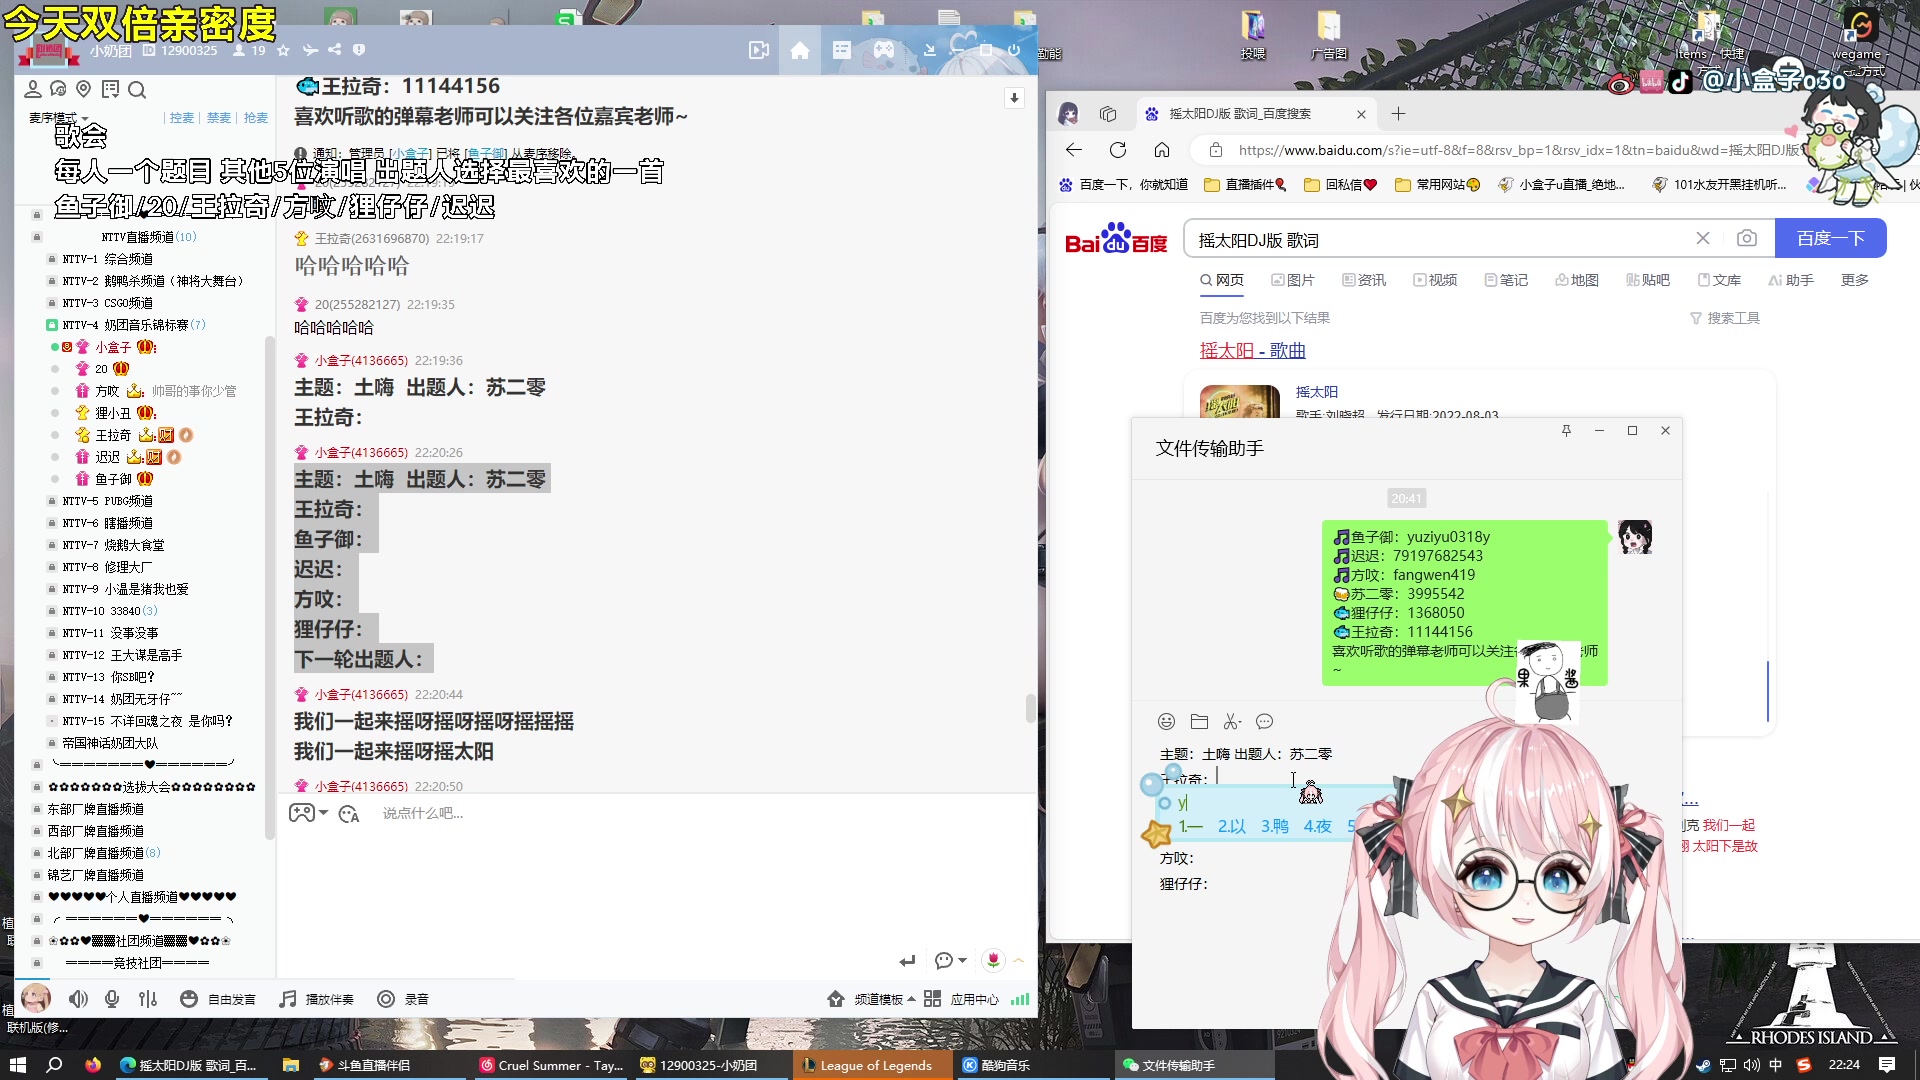Open Baidu 搜索工具 filter

tap(1725, 318)
